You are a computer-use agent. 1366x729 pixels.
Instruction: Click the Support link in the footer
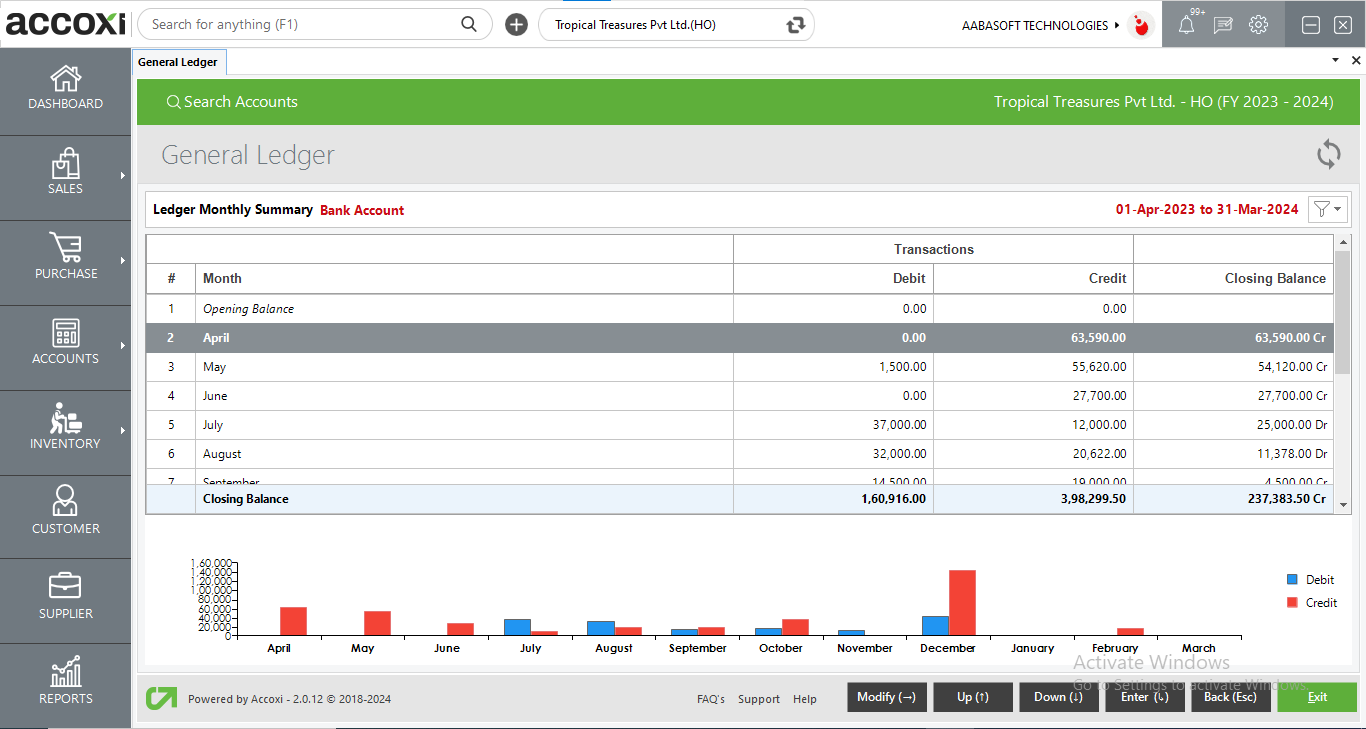point(758,699)
